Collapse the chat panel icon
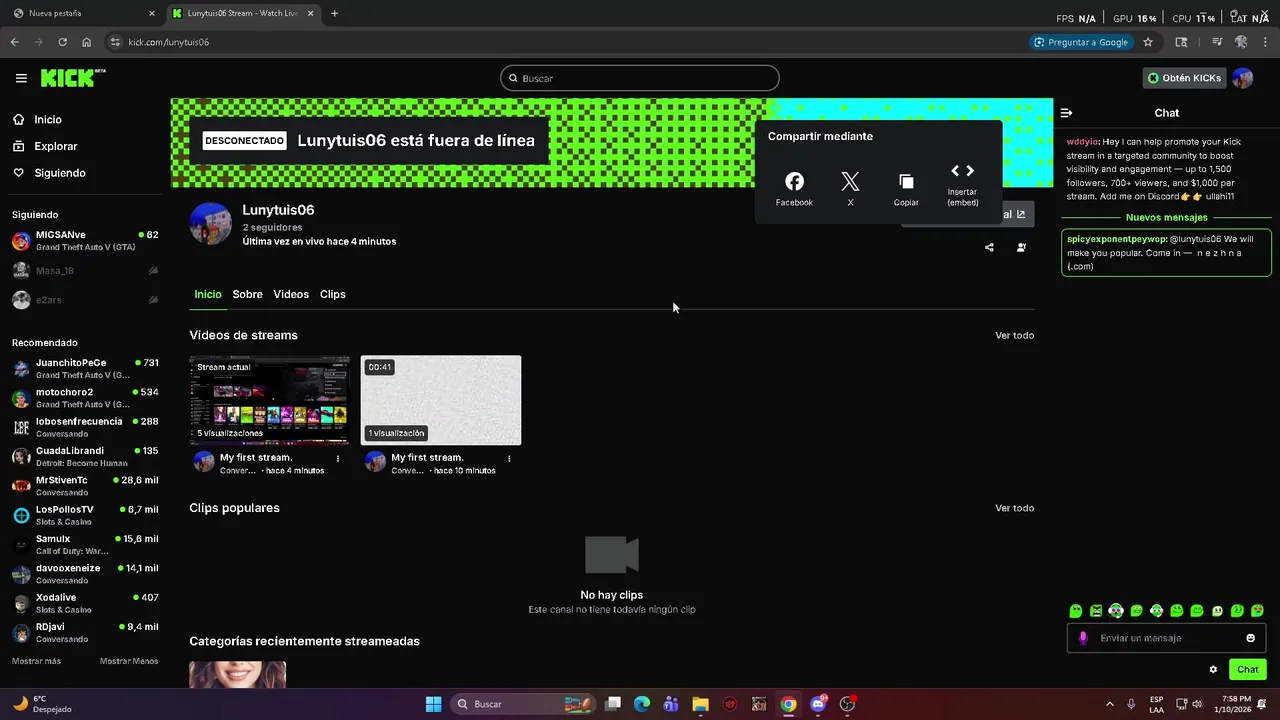 click(x=1067, y=113)
